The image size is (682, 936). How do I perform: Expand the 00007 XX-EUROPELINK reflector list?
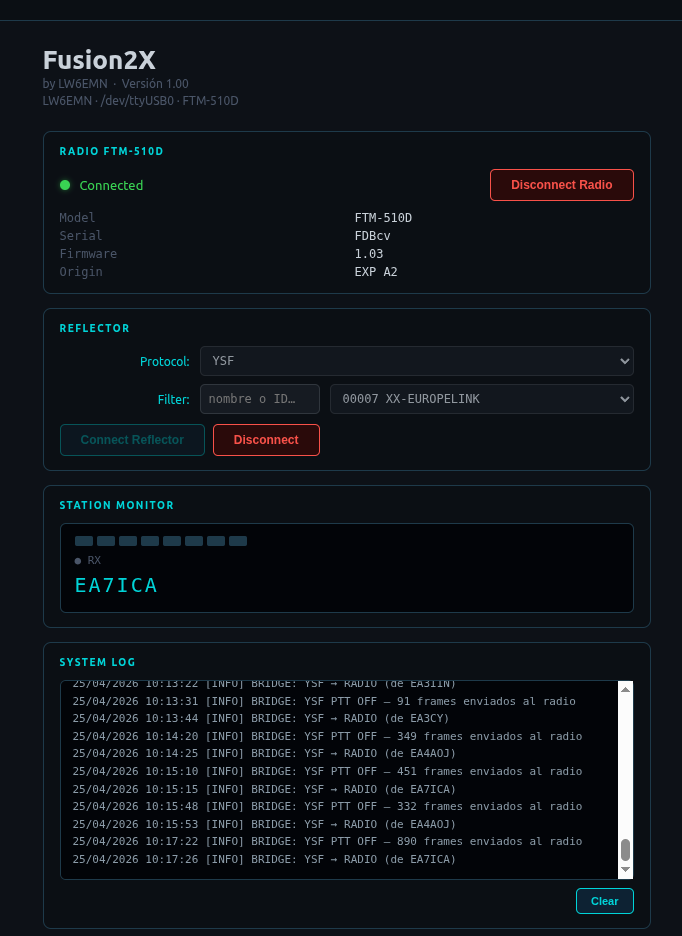pos(481,399)
